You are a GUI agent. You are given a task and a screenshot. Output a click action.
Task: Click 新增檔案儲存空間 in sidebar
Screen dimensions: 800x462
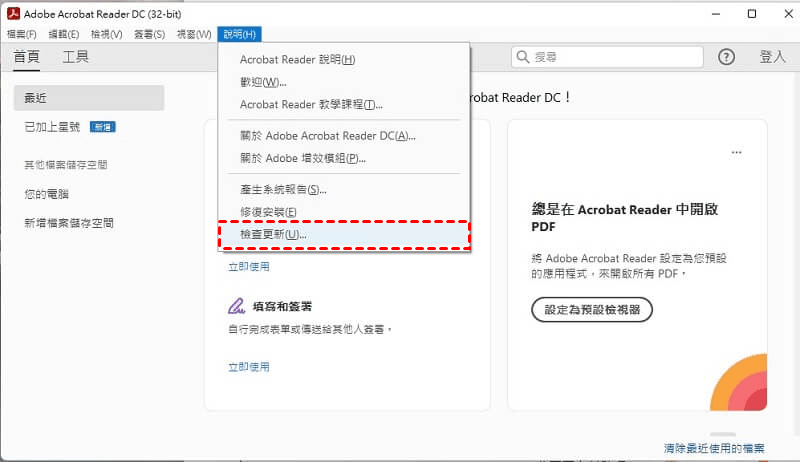69,223
